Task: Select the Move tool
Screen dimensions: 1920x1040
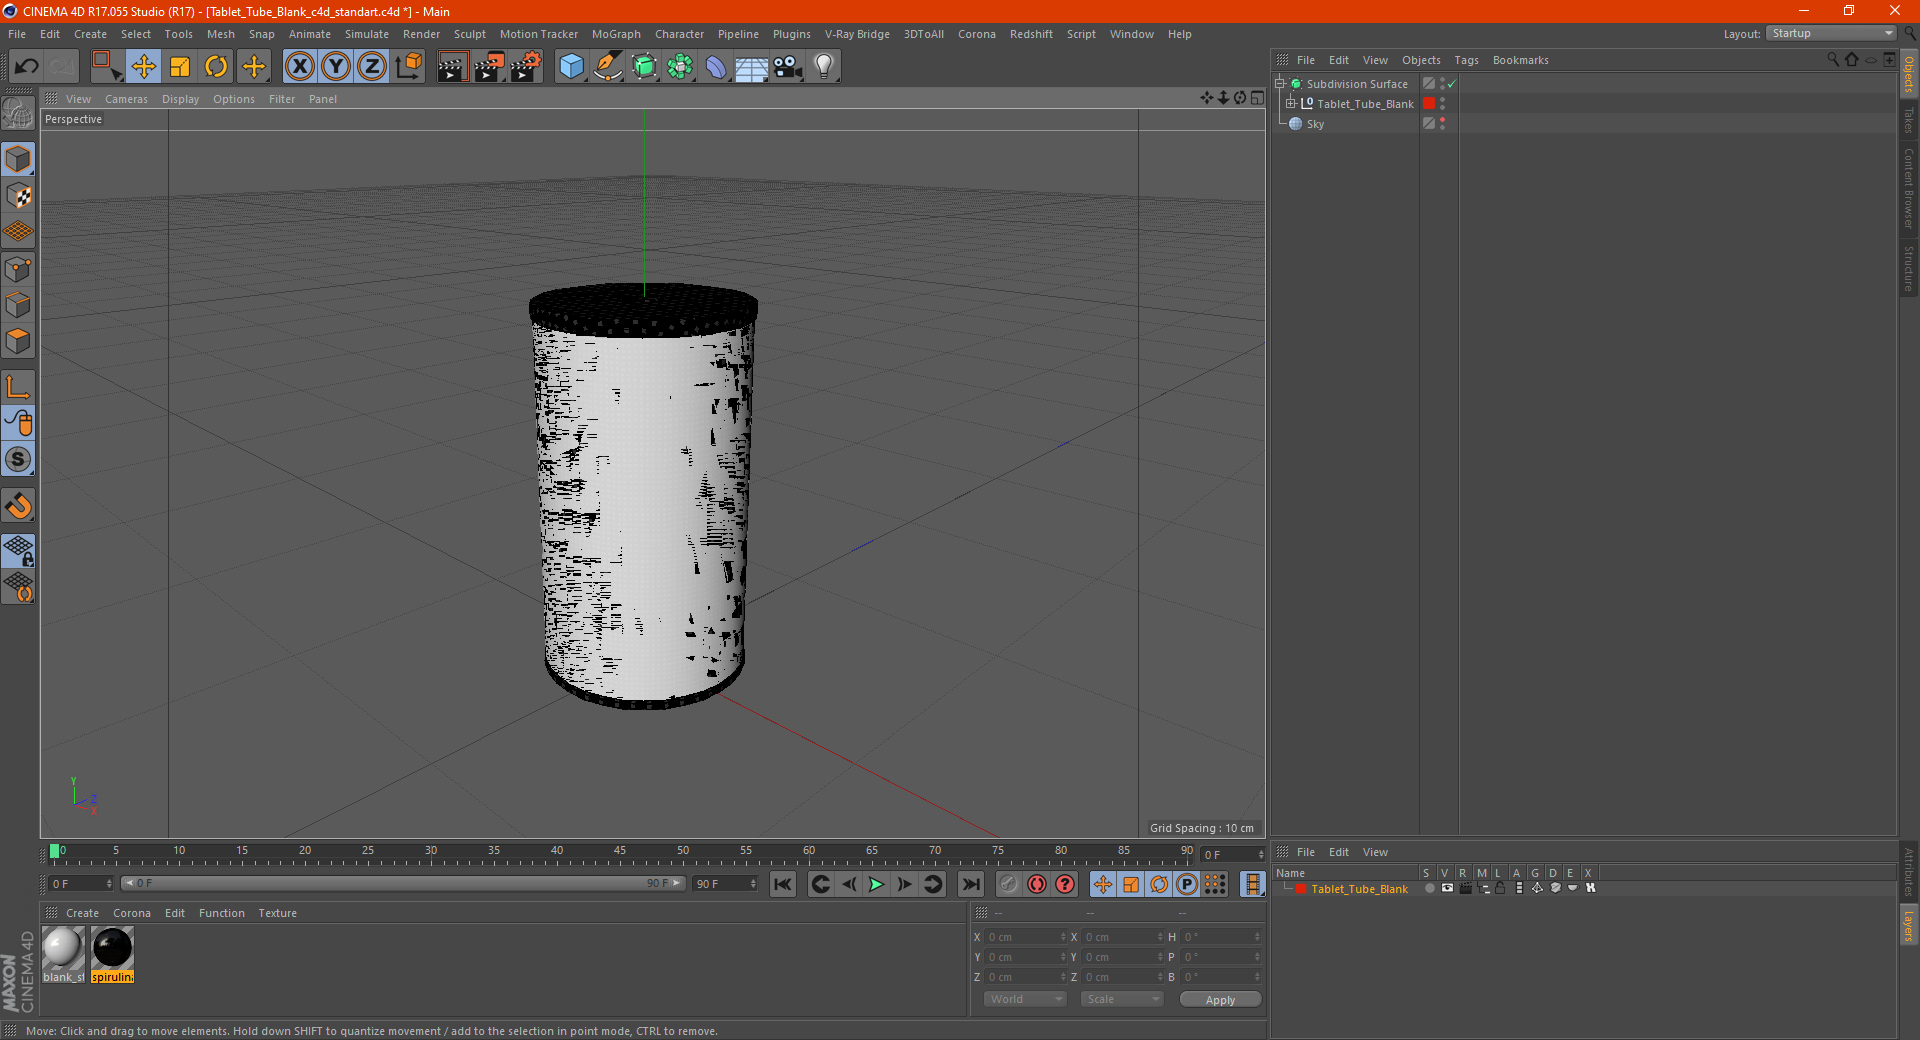Action: (143, 67)
